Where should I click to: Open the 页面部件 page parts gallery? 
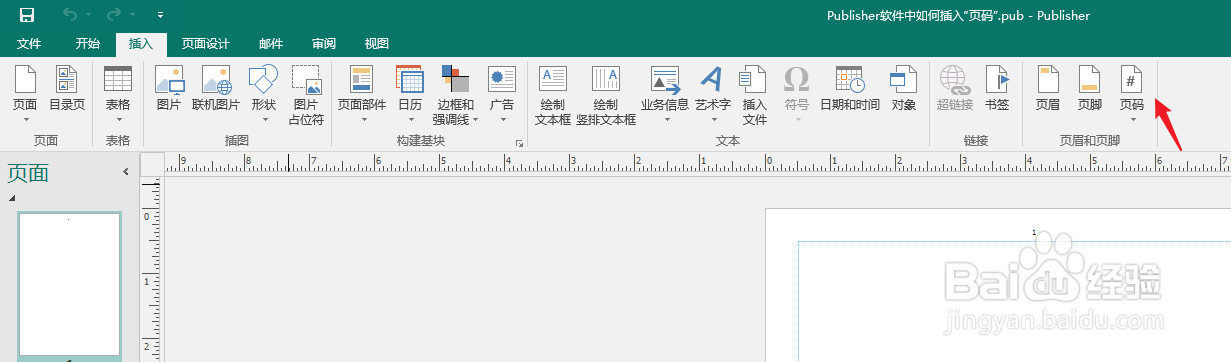361,95
